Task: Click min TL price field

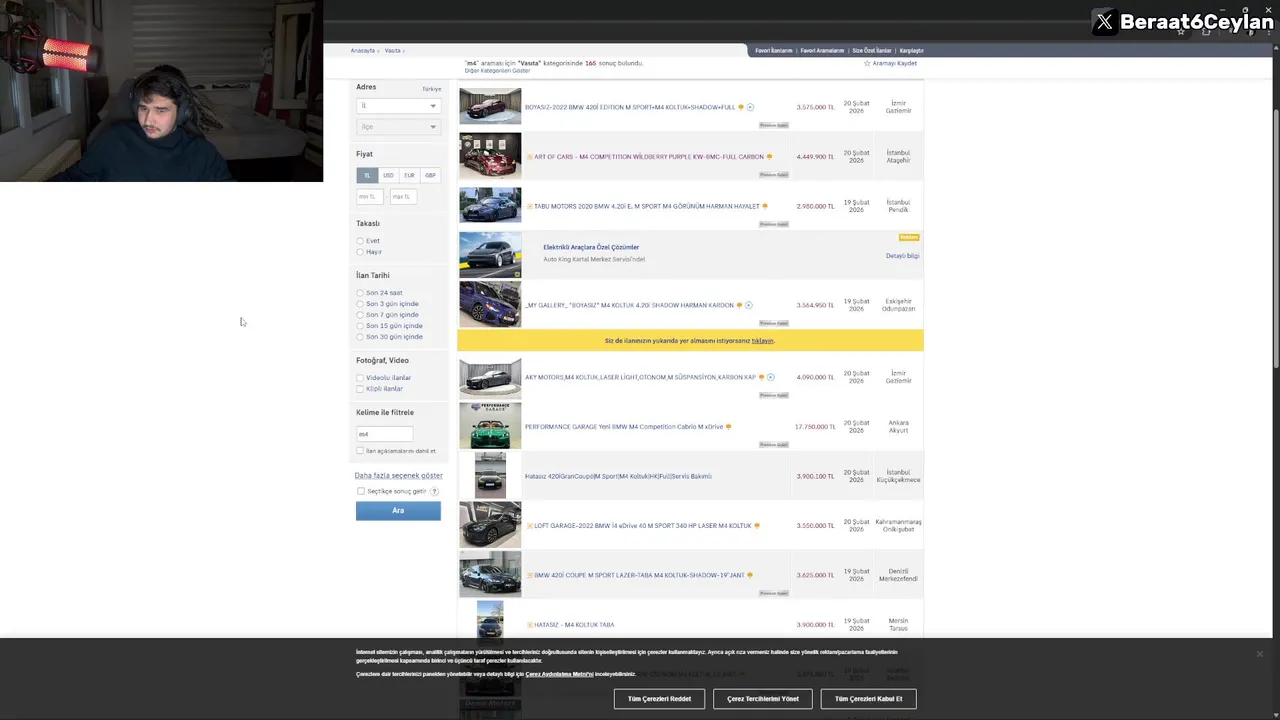Action: (370, 197)
